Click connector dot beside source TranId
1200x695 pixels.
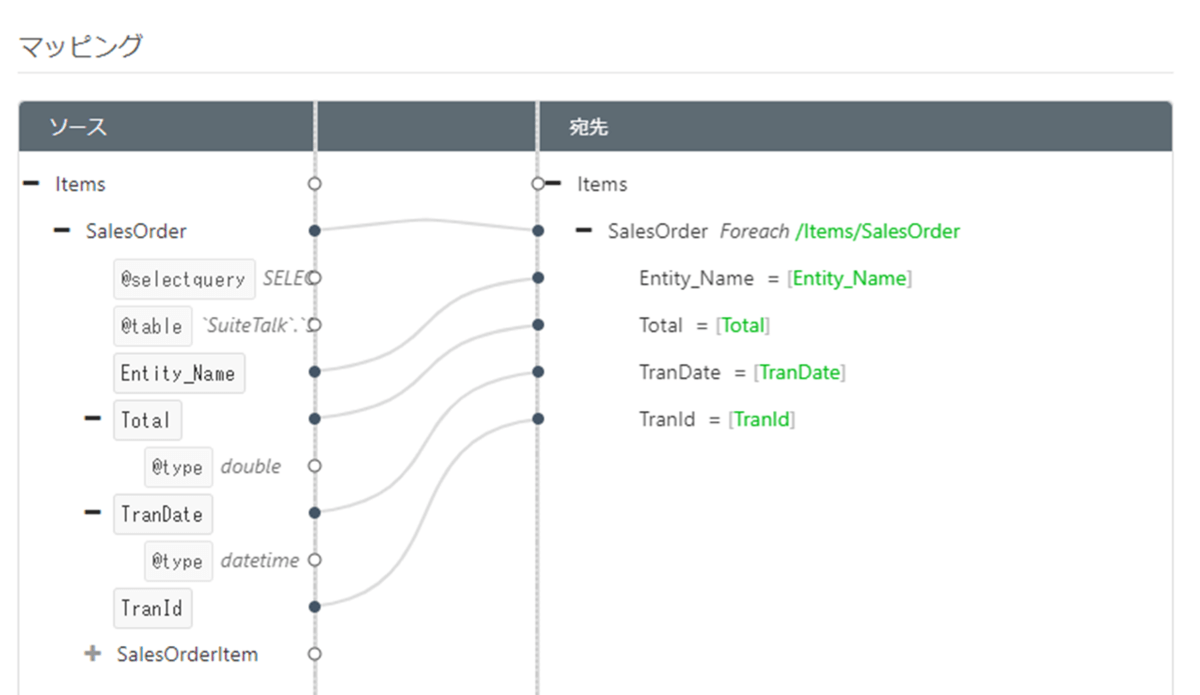point(314,606)
